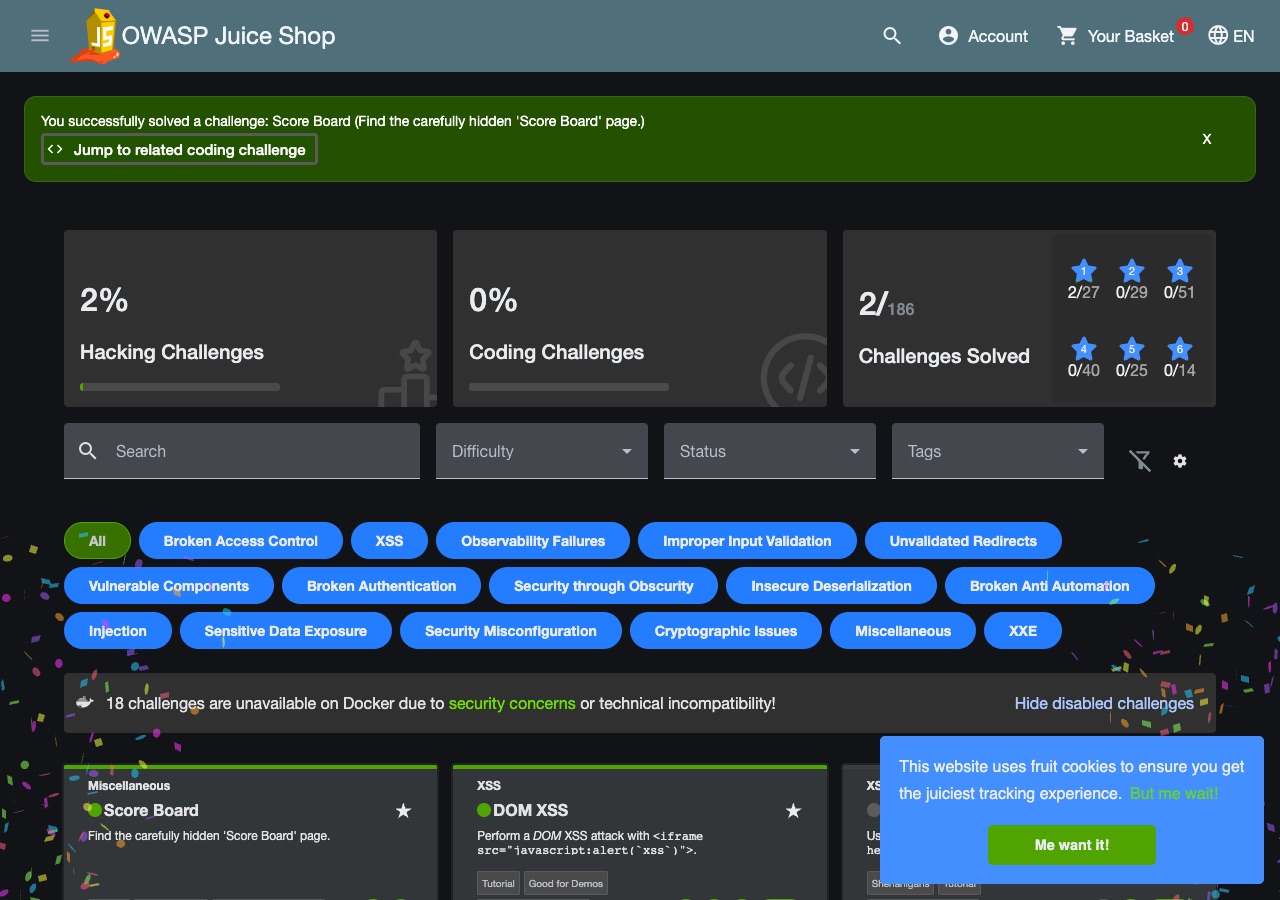Click the Tutorial tag on DOM XSS
Viewport: 1280px width, 900px height.
point(498,883)
